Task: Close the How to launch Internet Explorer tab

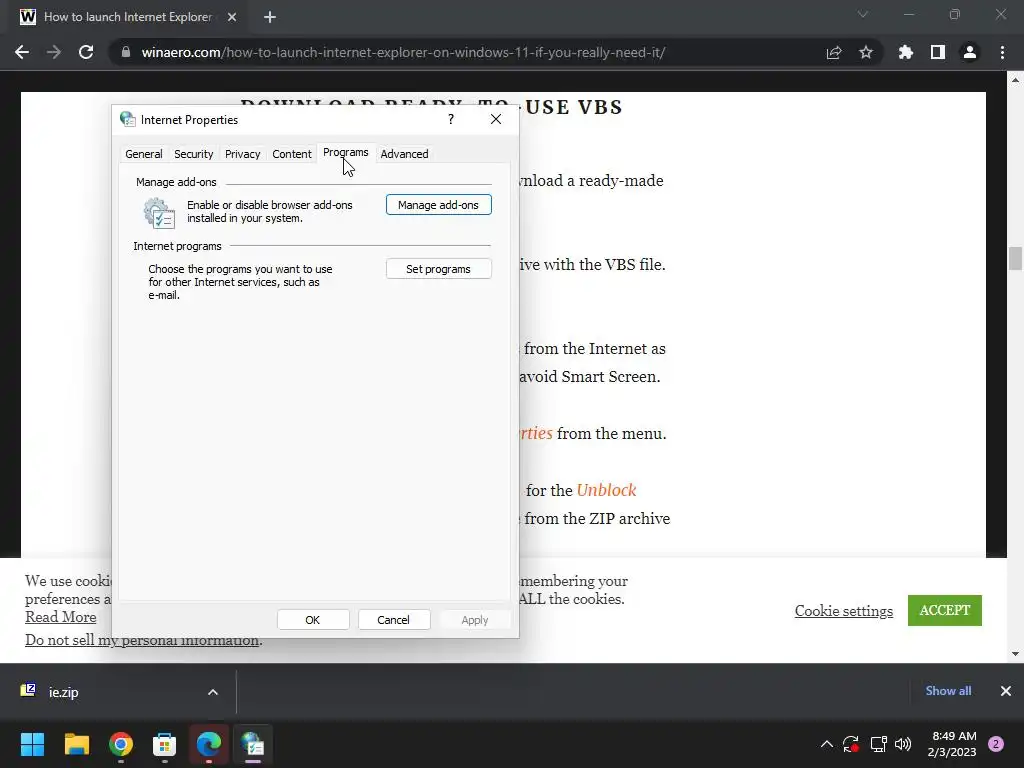Action: 232,17
